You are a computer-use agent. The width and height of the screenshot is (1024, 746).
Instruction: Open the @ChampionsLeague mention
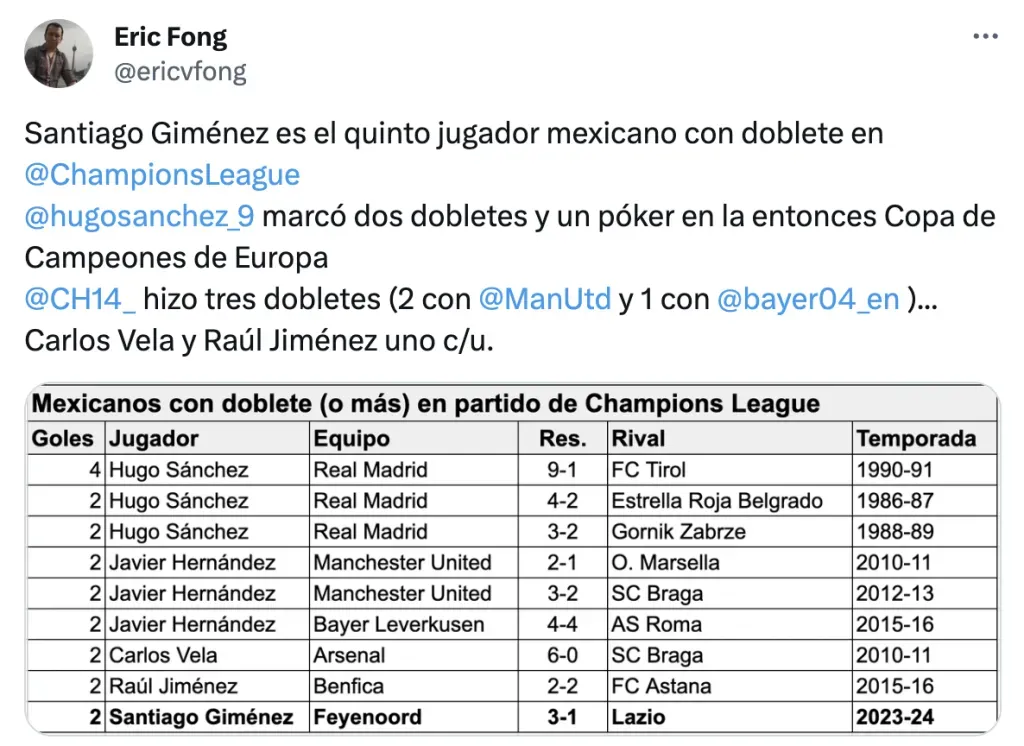click(162, 175)
